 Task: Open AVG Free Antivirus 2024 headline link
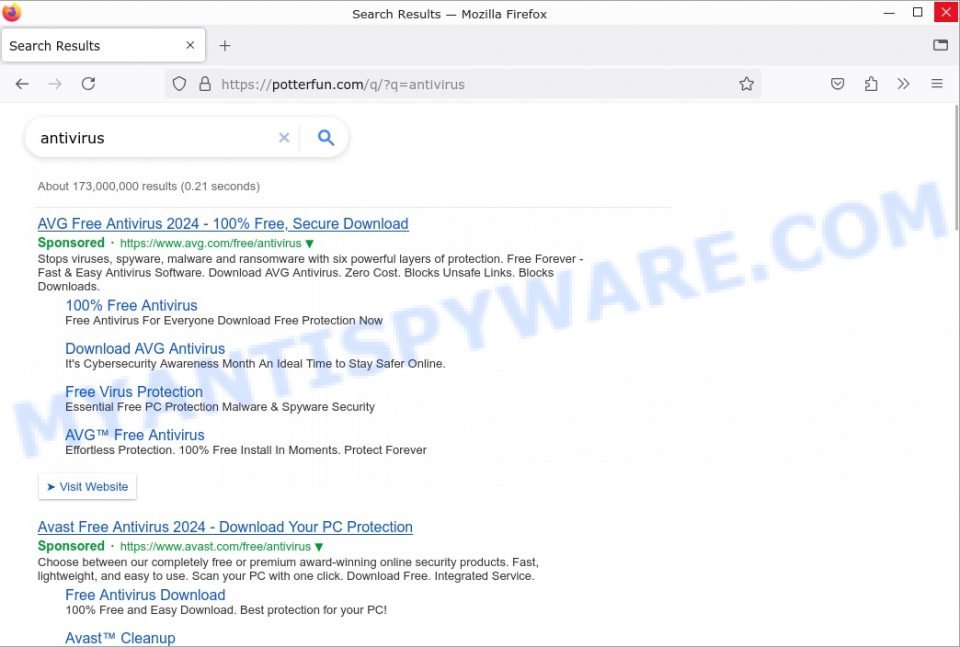point(223,224)
